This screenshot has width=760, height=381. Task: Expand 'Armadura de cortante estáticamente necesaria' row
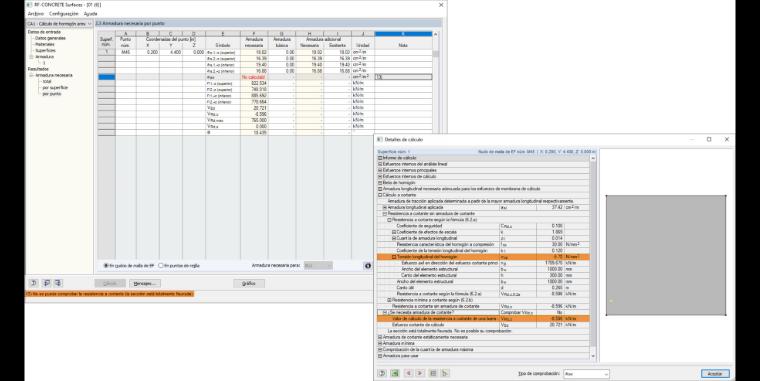tap(380, 337)
